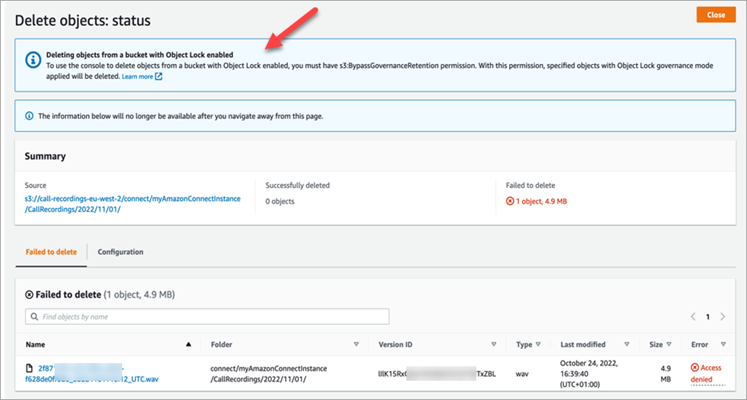Click the file icon beside the wav object
Image resolution: width=747 pixels, height=400 pixels.
(29, 370)
